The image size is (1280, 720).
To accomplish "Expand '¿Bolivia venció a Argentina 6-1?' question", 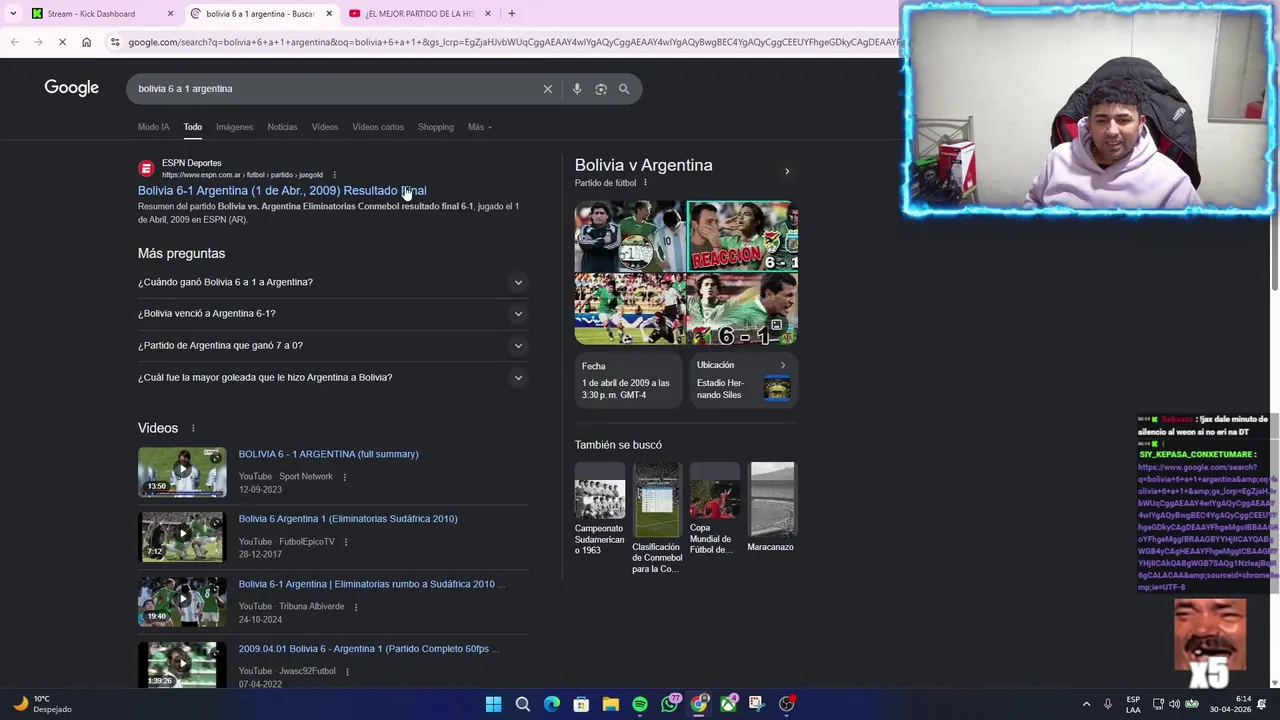I will (333, 313).
